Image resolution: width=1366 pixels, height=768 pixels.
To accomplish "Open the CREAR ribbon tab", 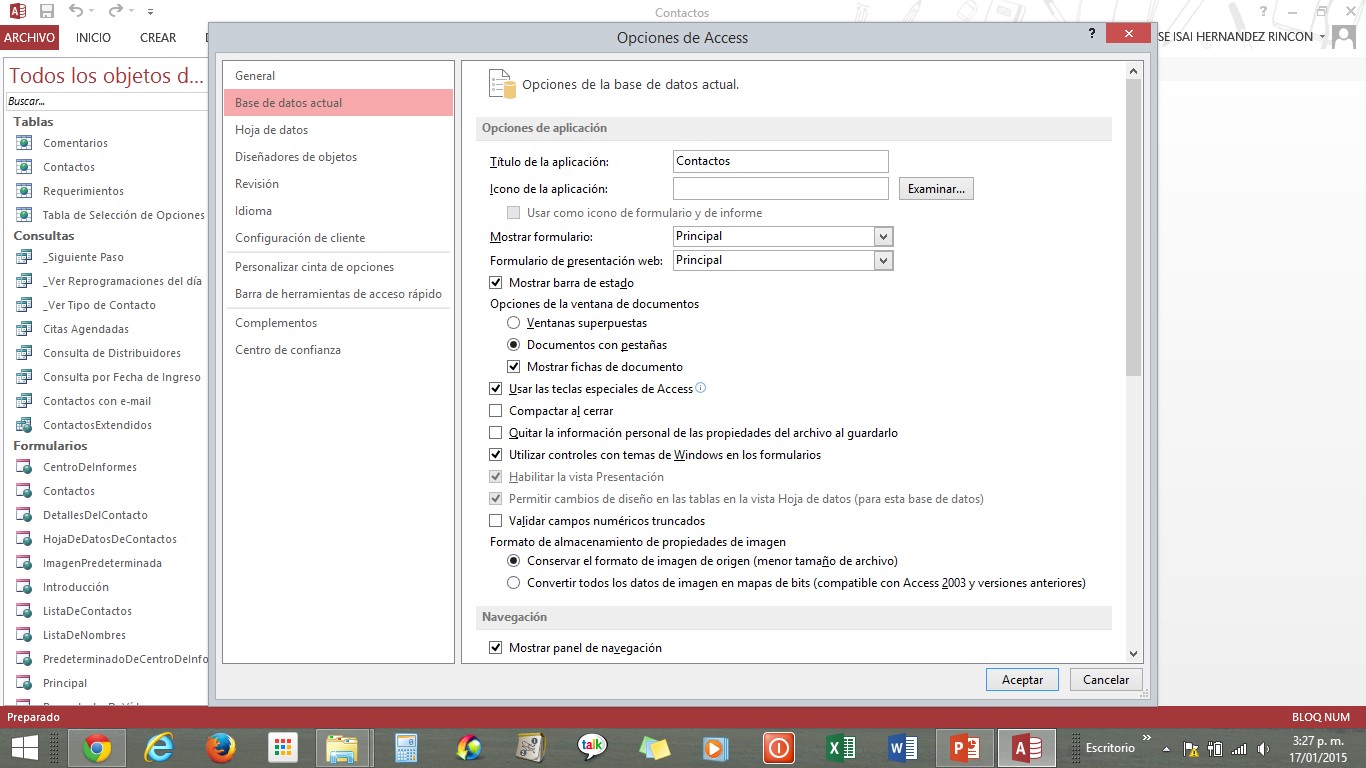I will 158,38.
